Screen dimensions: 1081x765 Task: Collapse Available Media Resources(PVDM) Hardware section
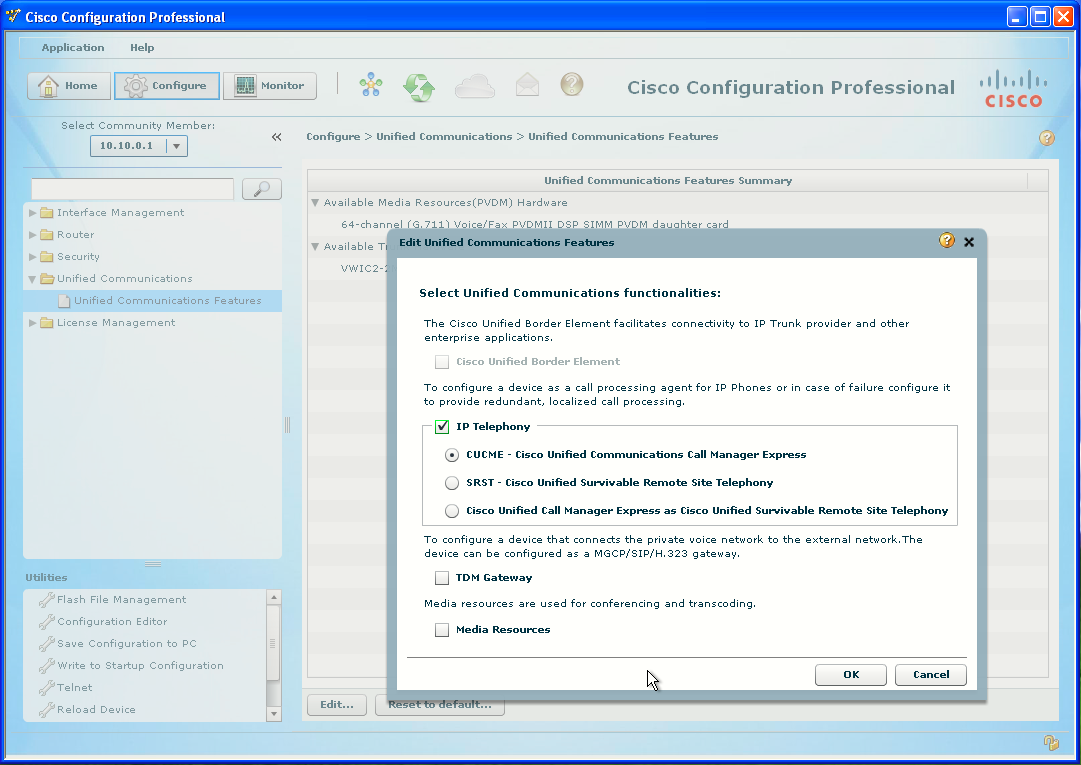315,203
